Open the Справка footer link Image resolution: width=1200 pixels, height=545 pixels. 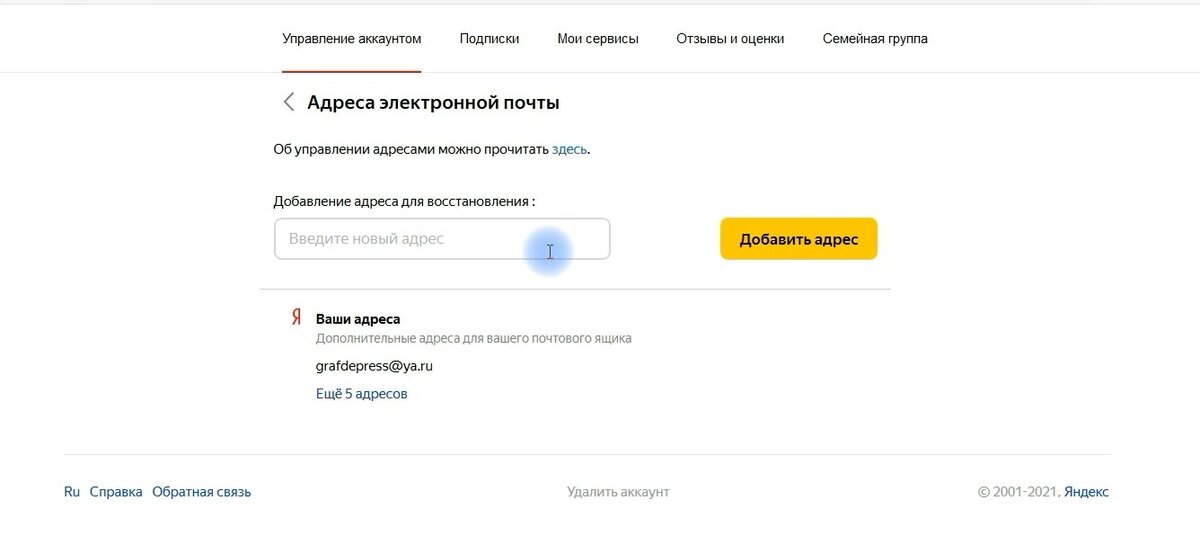tap(116, 492)
